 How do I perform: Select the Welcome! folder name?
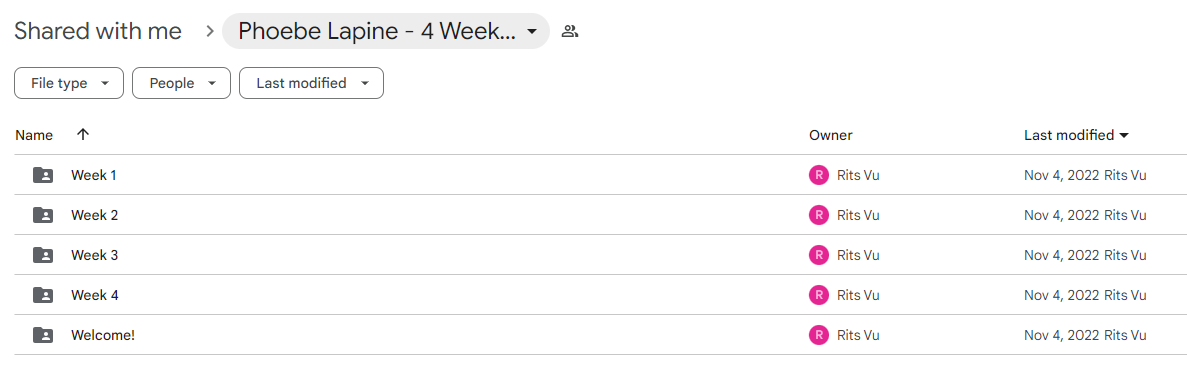click(103, 335)
